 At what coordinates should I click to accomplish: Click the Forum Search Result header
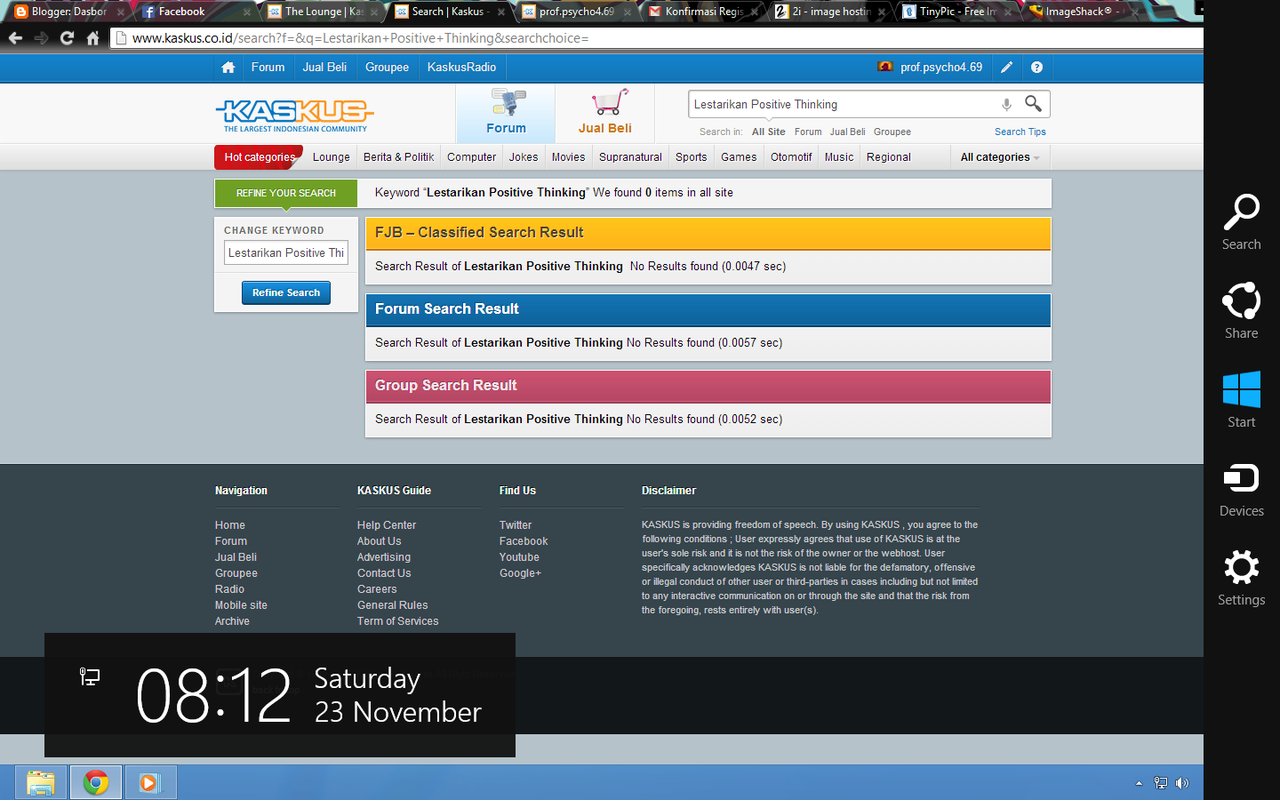tap(708, 310)
